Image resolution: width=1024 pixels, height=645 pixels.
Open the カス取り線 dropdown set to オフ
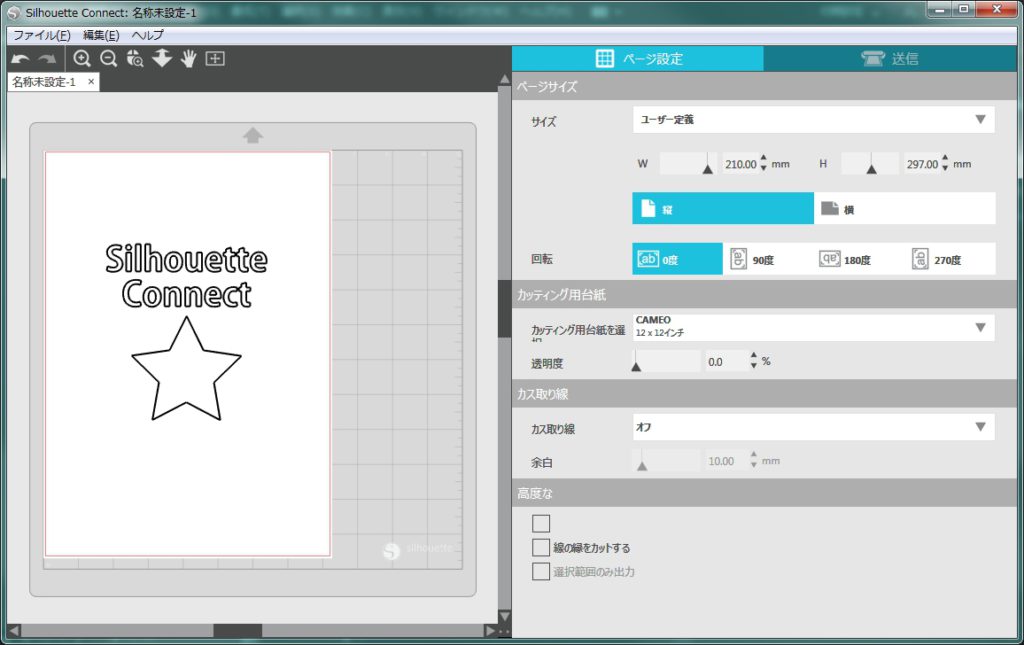(814, 427)
